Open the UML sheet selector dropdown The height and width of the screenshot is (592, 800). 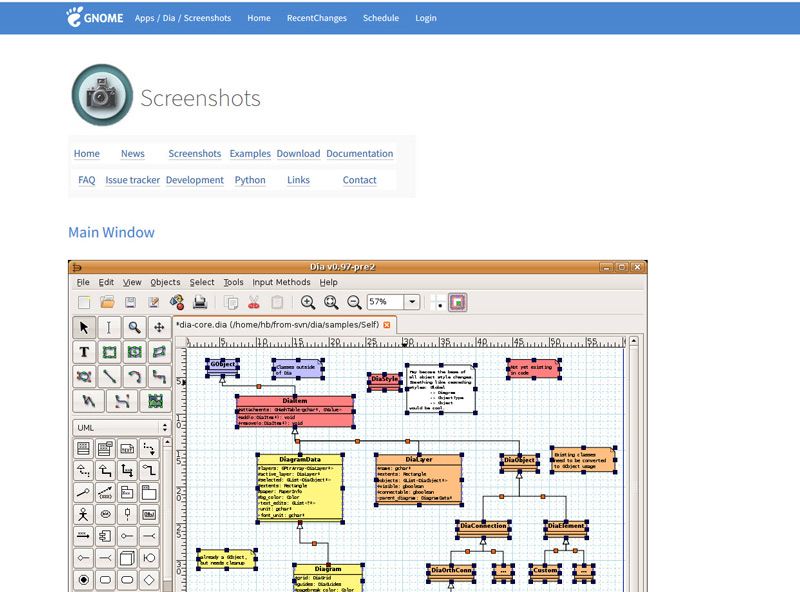pos(121,428)
